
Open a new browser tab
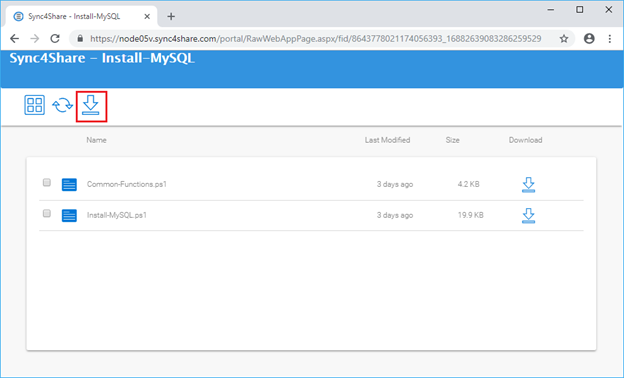click(x=171, y=16)
